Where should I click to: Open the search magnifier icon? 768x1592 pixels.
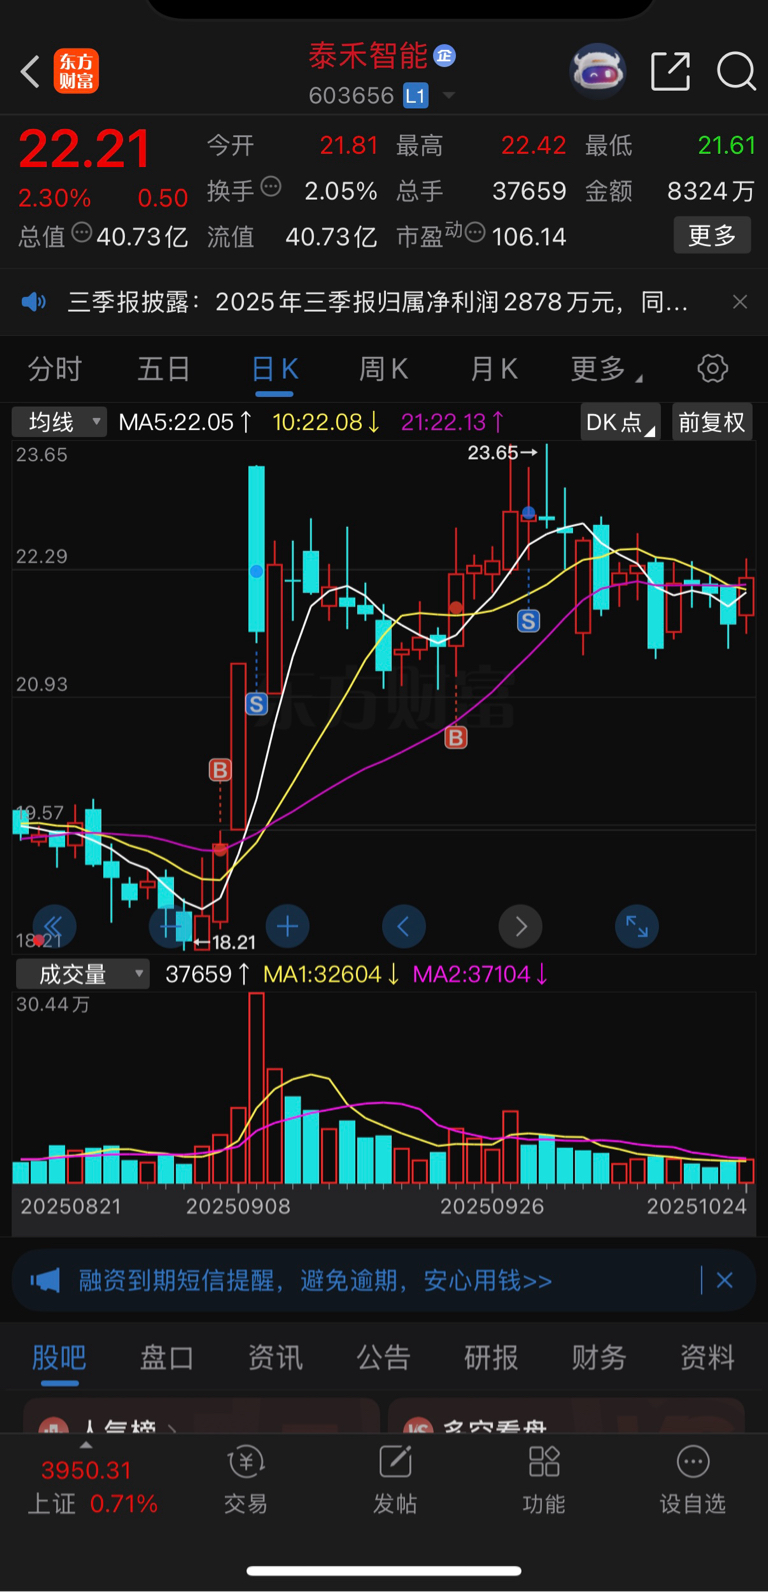736,72
